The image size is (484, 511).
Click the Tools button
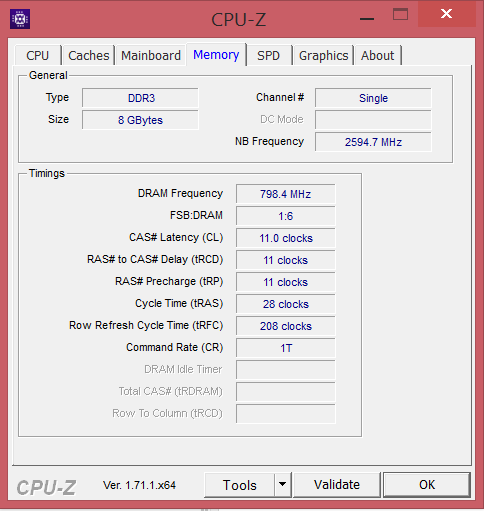tap(240, 485)
